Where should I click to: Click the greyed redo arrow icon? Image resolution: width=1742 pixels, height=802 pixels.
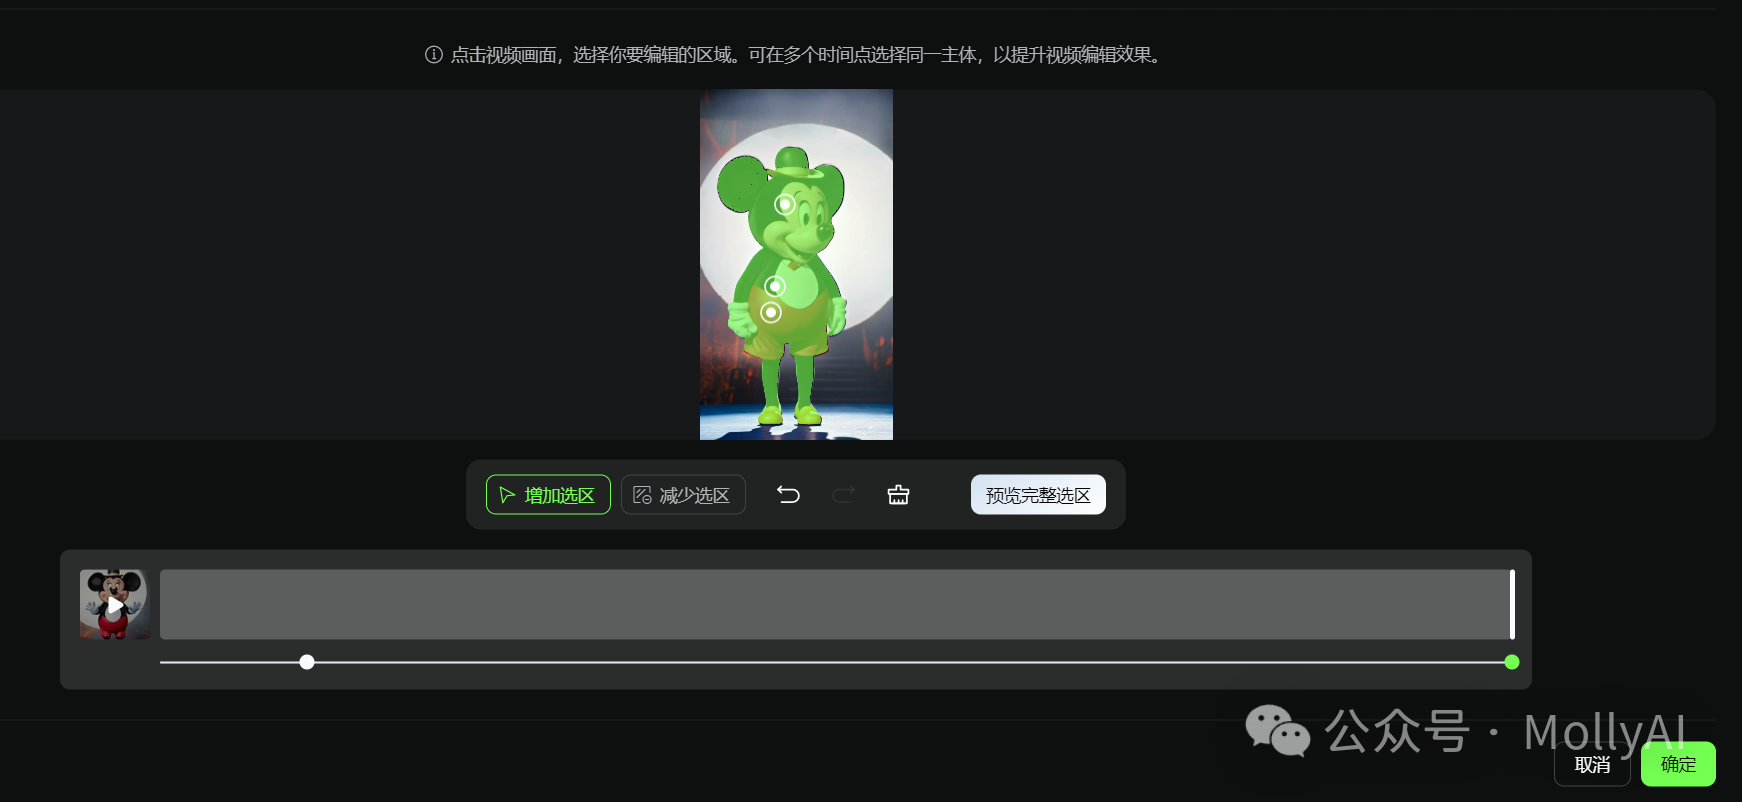click(843, 495)
